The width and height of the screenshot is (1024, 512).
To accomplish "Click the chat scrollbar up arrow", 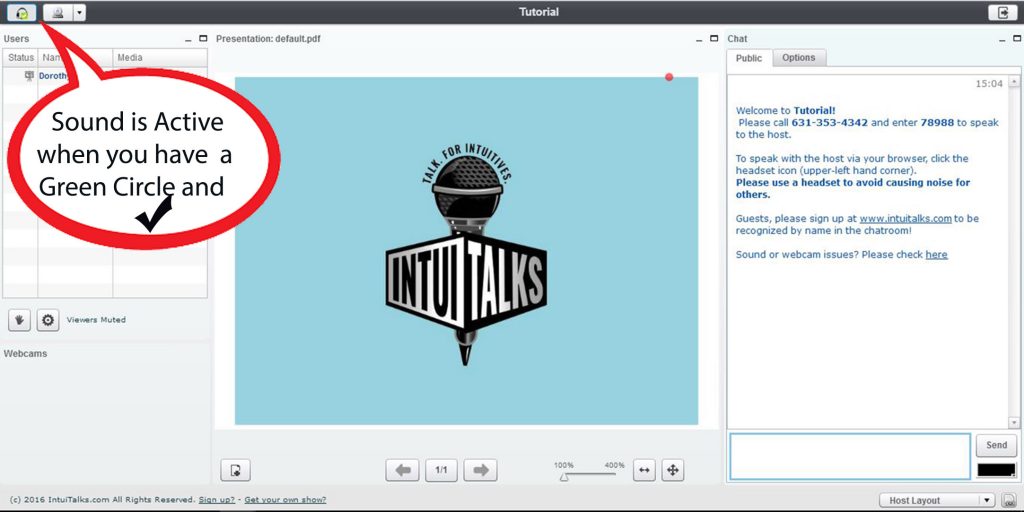I will point(1014,82).
